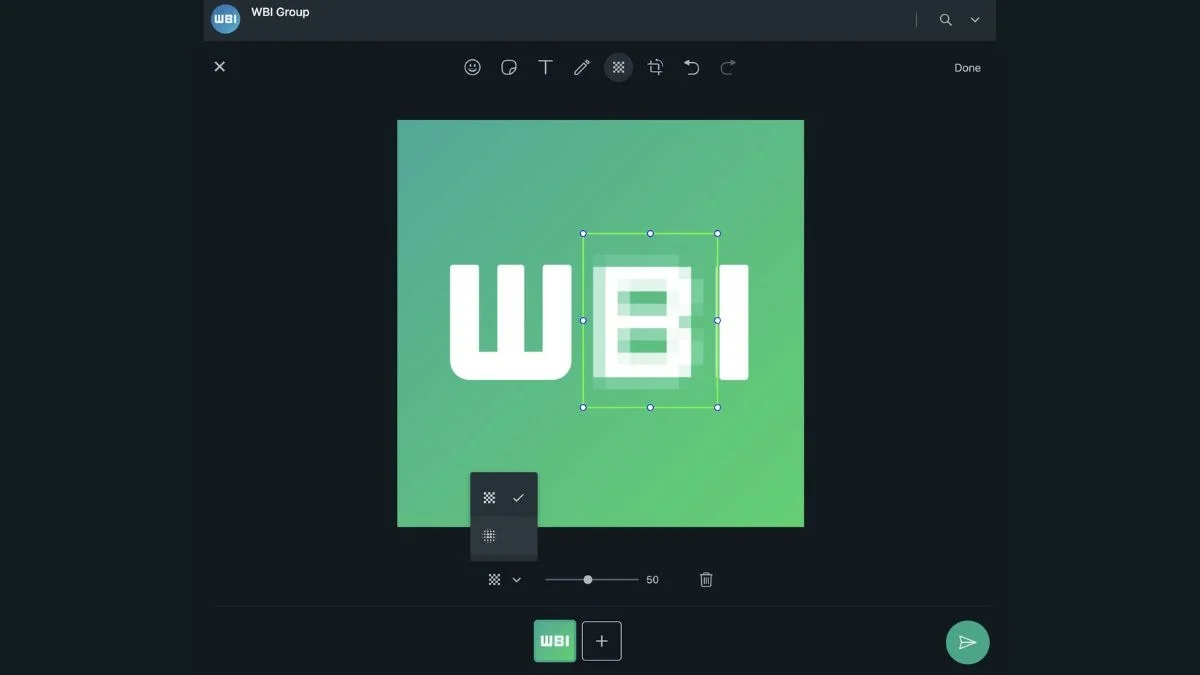
Task: Add another image with plus button
Action: point(601,641)
